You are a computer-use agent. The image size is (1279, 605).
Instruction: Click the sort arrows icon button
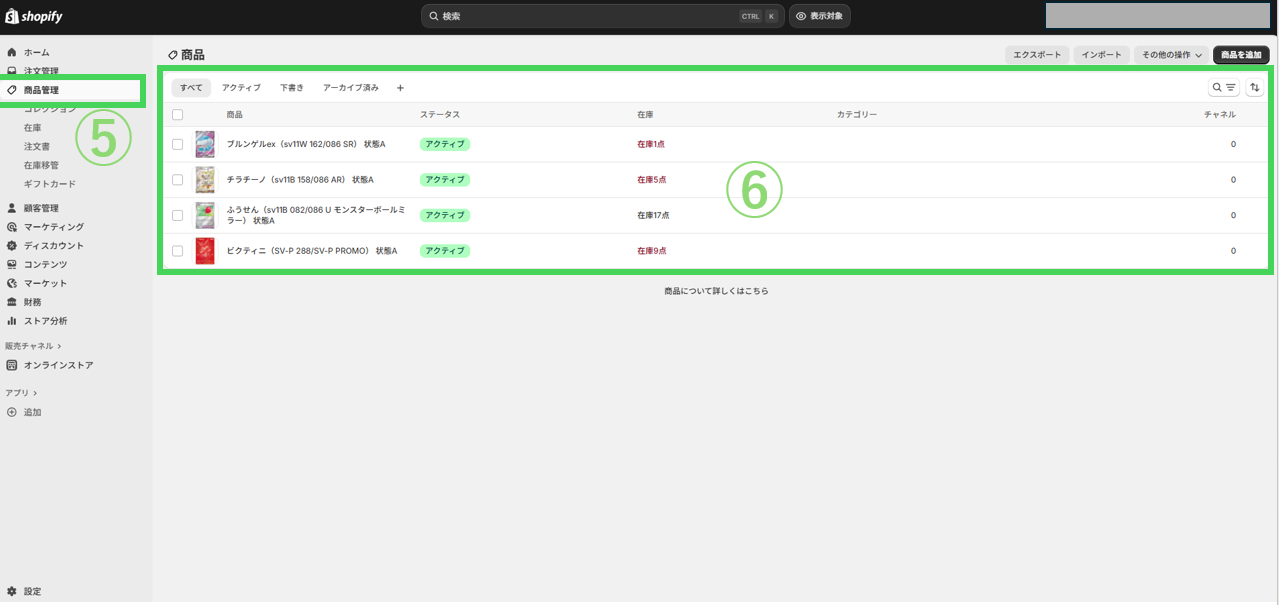[1255, 88]
